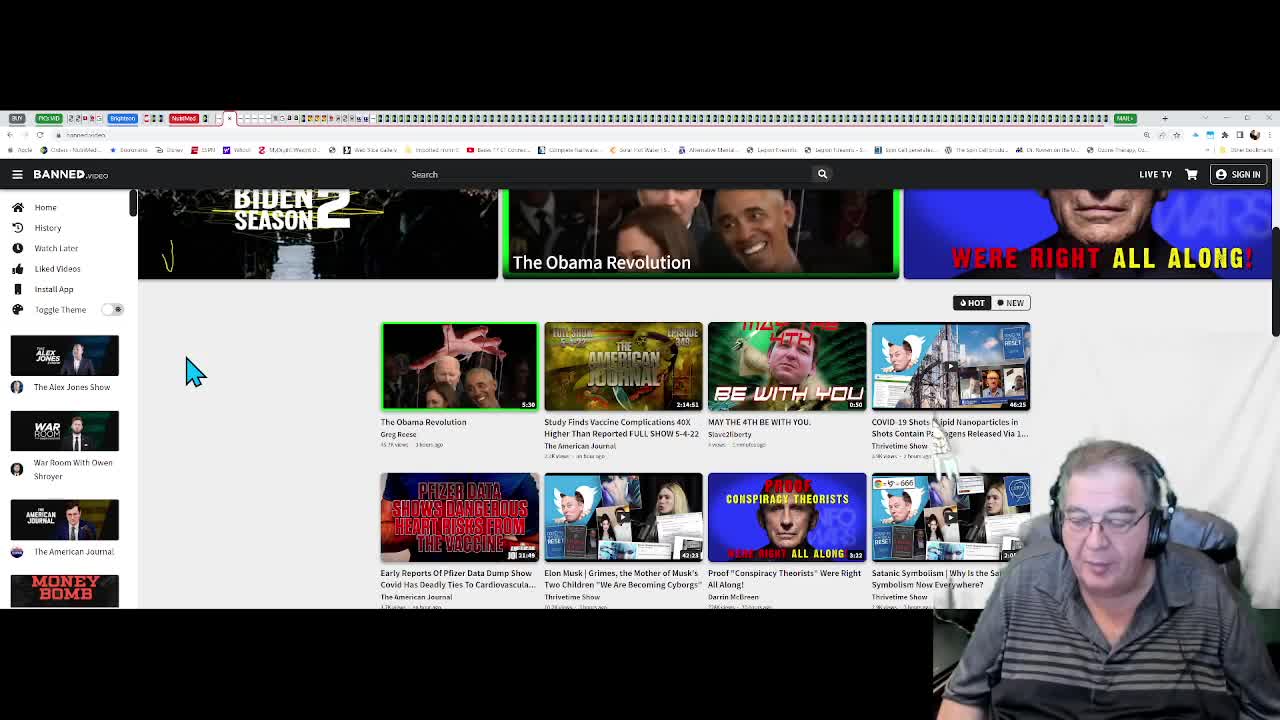Open The Obama Revolution featured banner
1280x720 pixels.
(x=700, y=233)
